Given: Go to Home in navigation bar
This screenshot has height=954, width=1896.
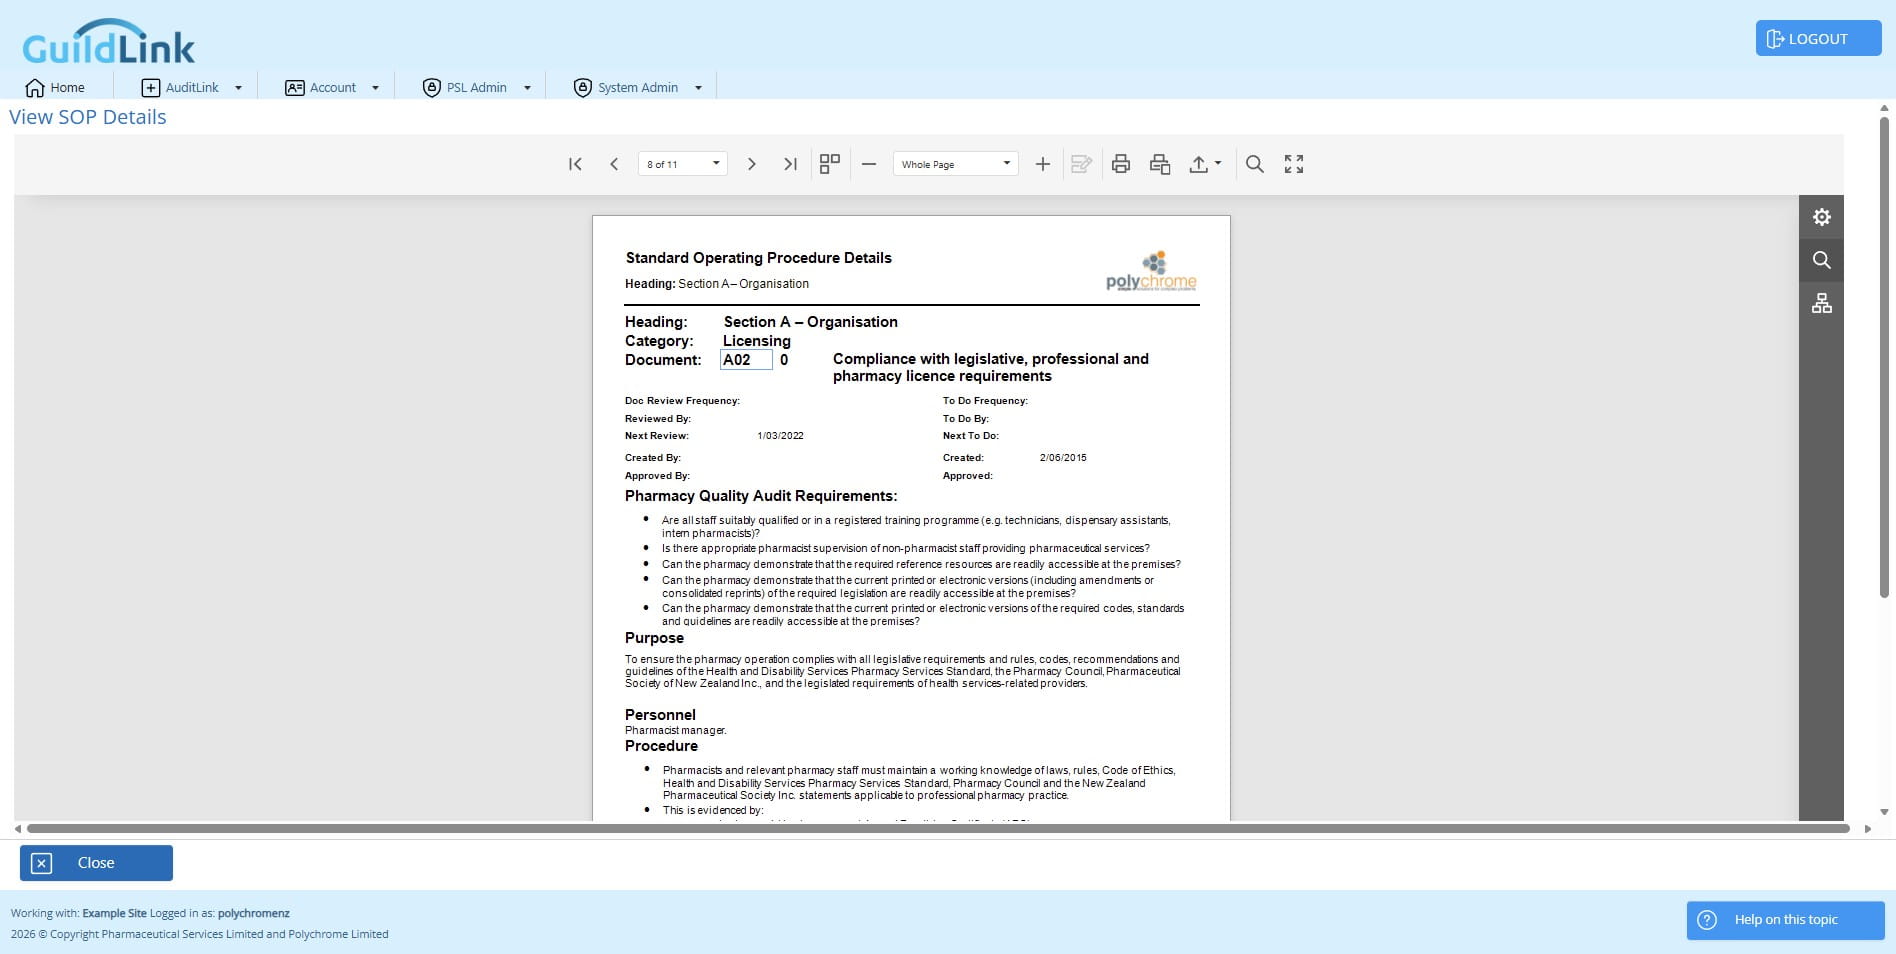Looking at the screenshot, I should [x=55, y=88].
